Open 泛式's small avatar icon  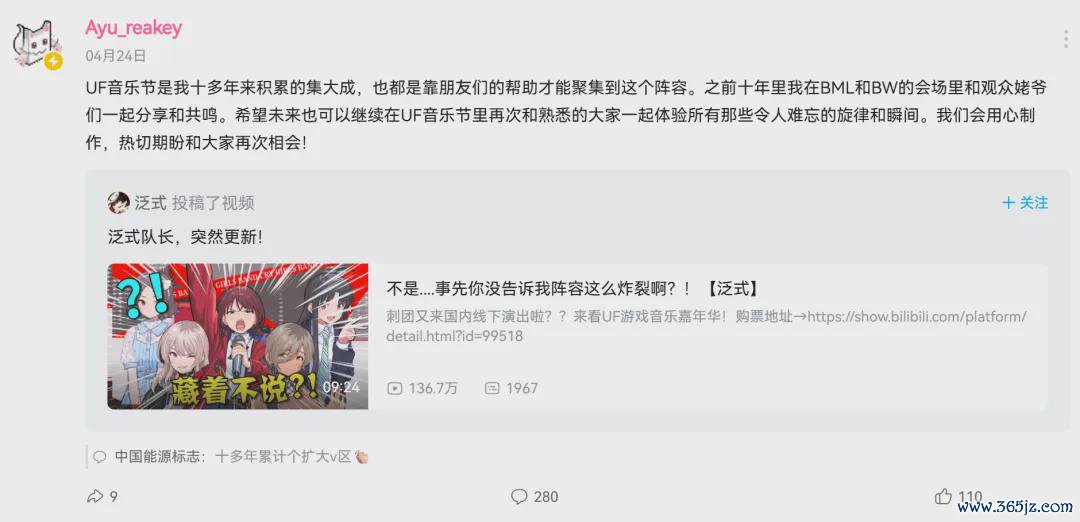(x=118, y=202)
